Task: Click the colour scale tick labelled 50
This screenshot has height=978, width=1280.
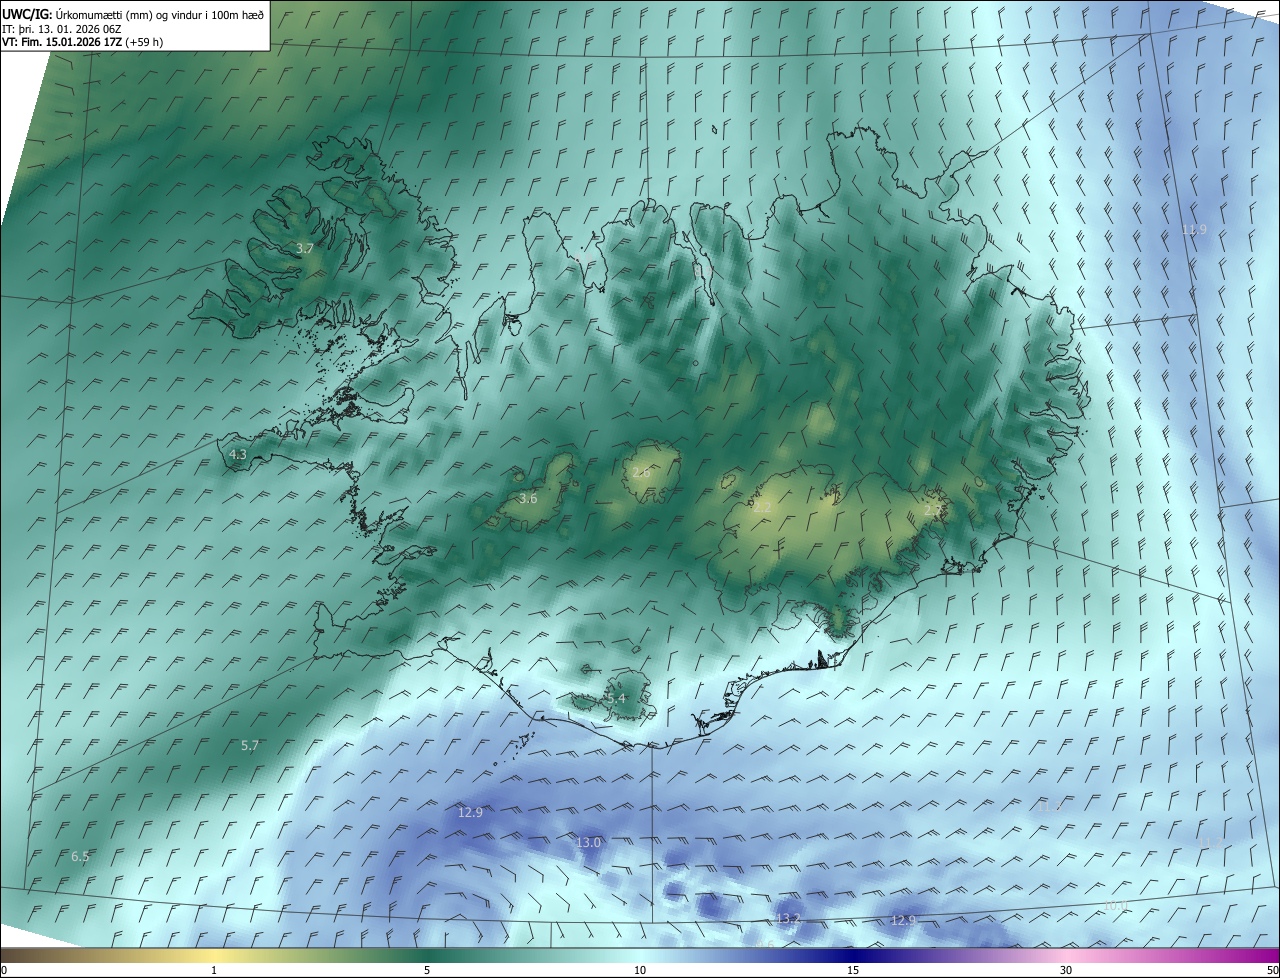Action: point(1272,970)
